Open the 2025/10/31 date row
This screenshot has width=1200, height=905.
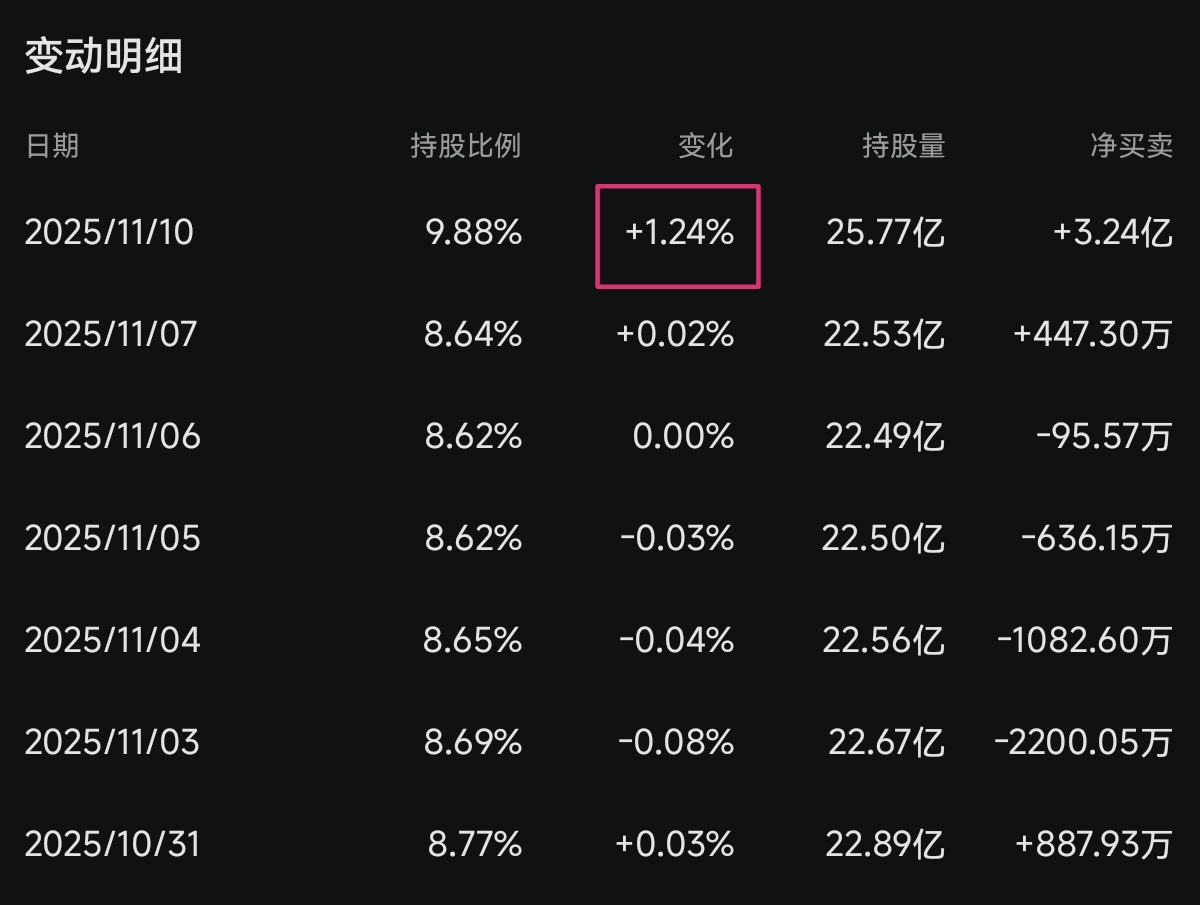coord(112,844)
